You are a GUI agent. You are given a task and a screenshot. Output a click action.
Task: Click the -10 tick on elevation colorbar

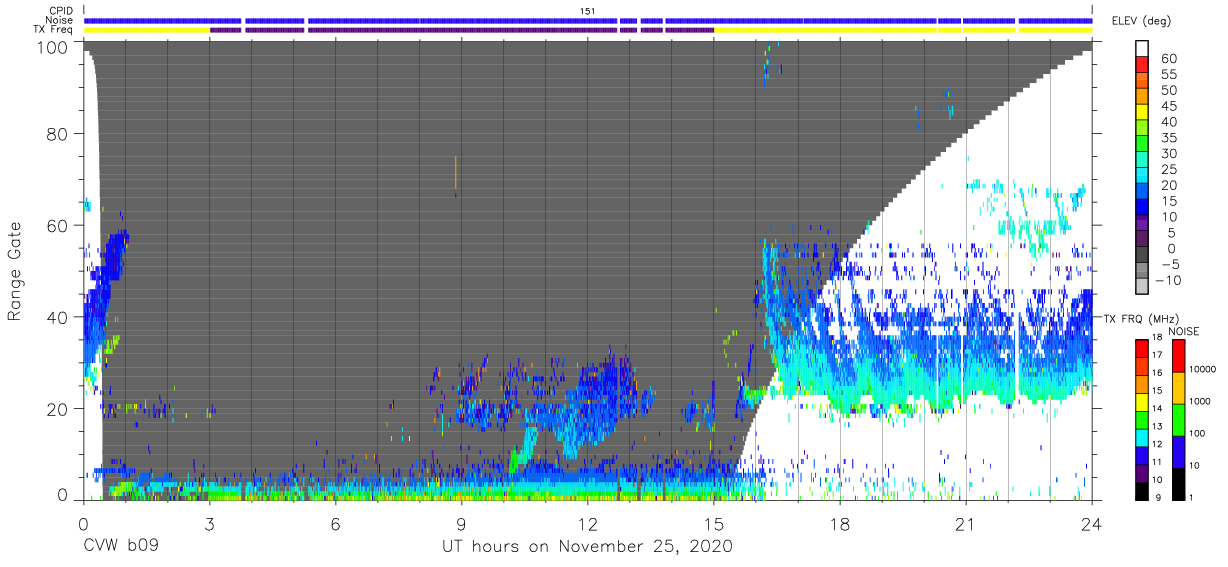coord(1166,280)
